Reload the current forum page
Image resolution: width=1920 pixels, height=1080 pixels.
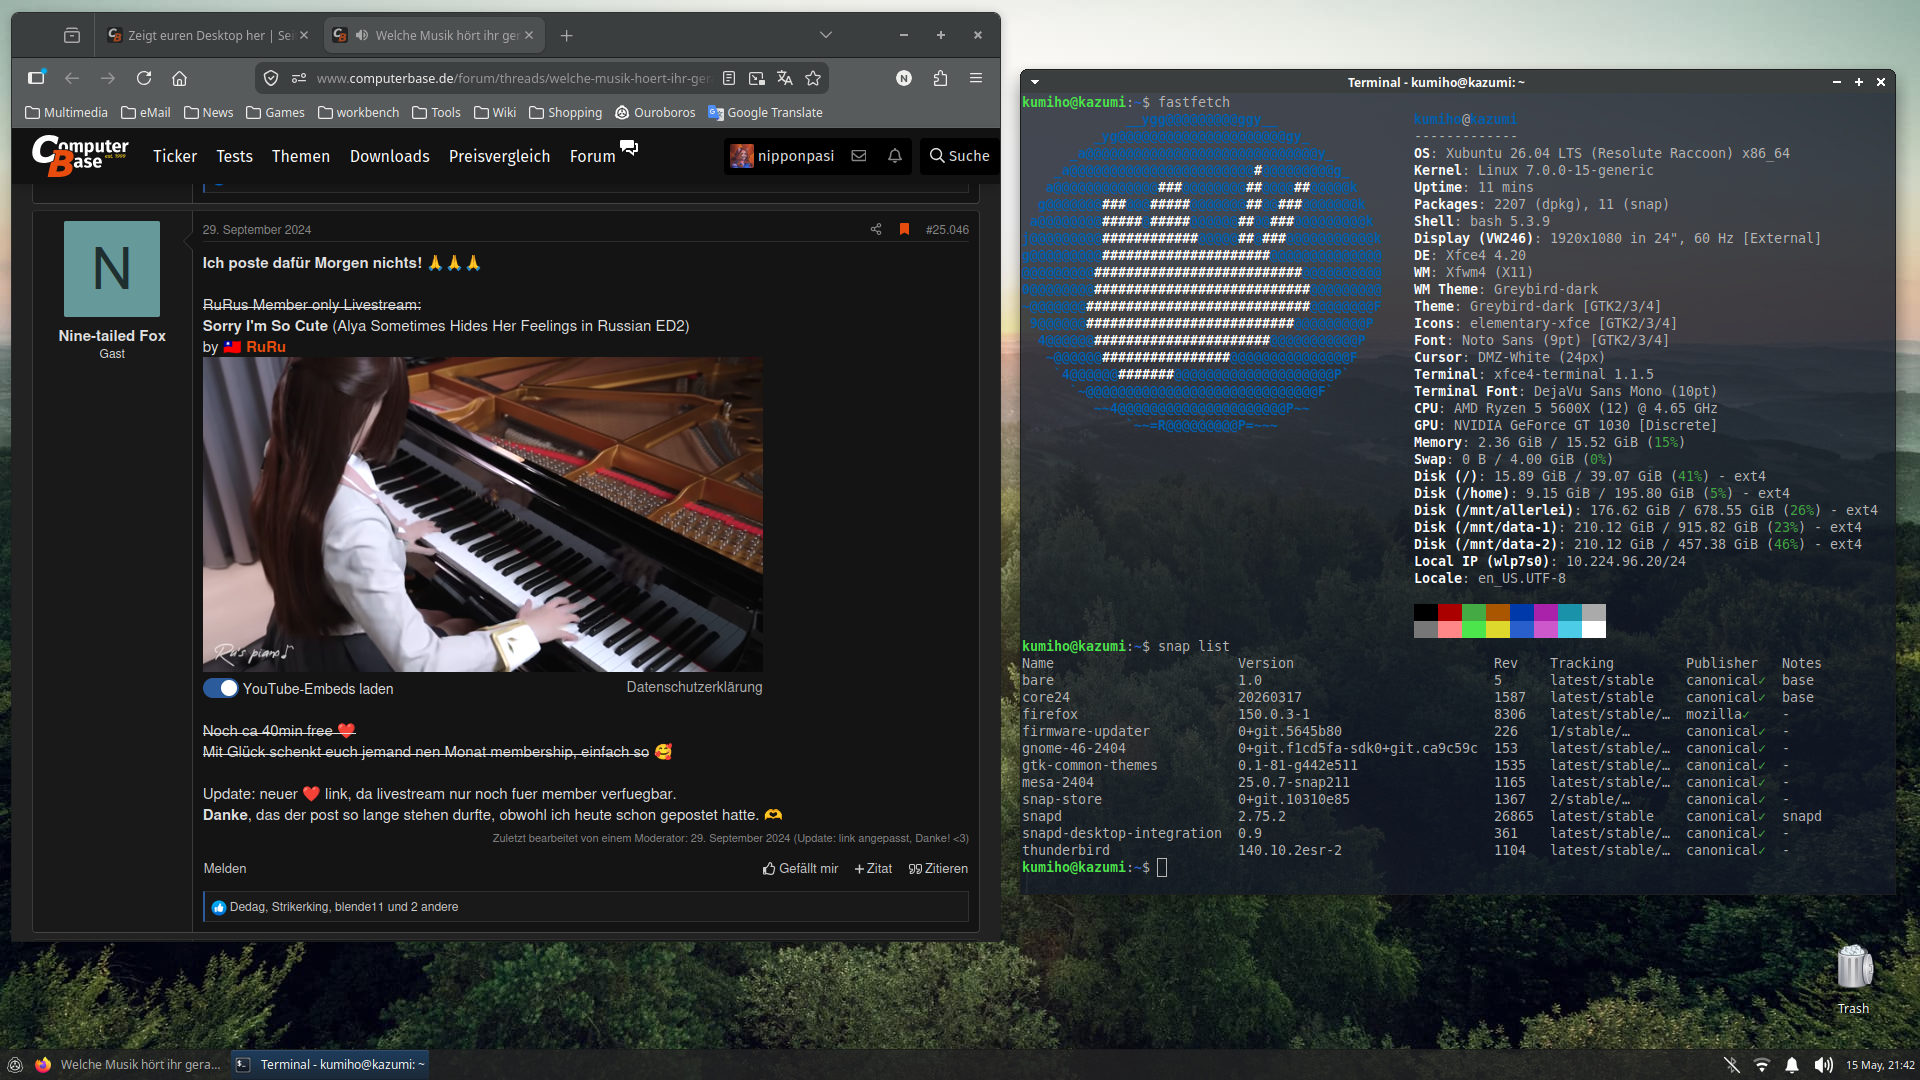144,78
